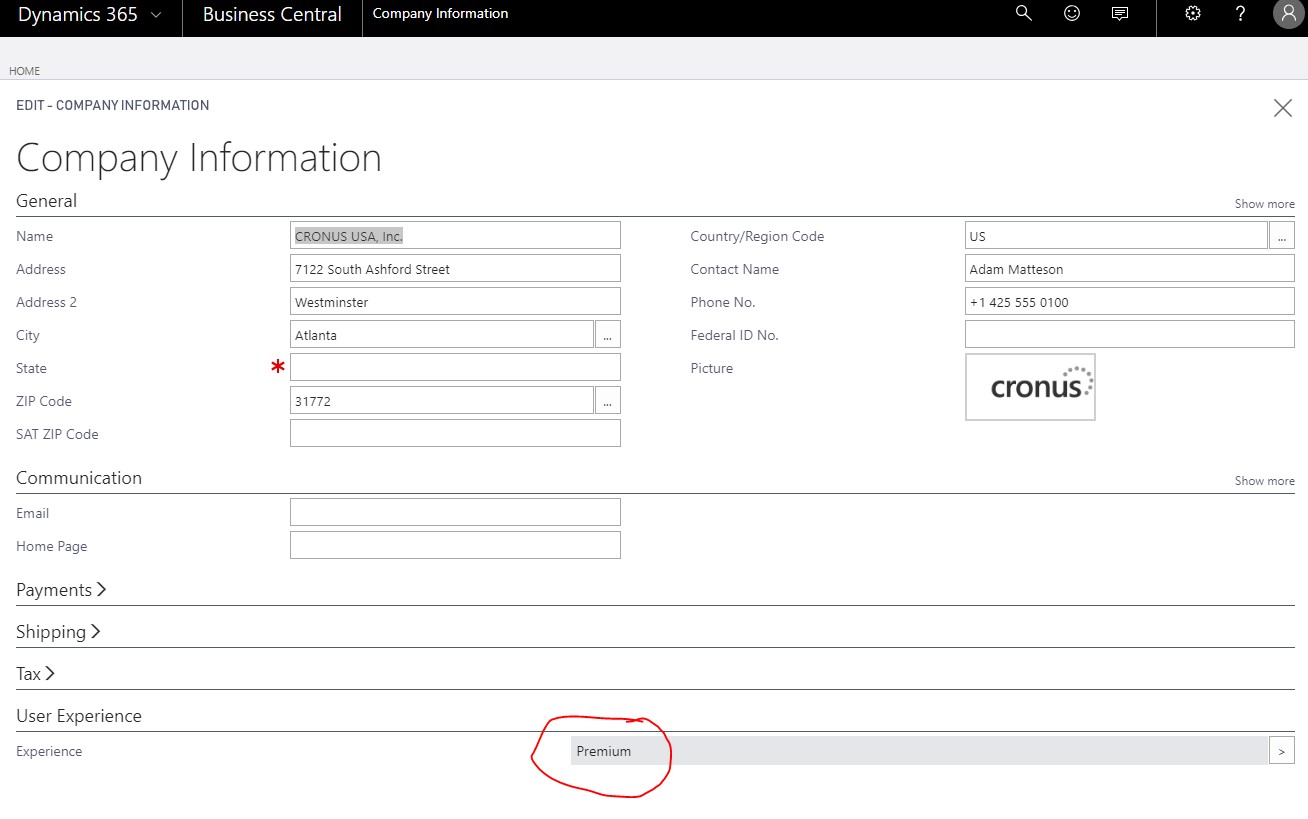The image size is (1308, 819).
Task: Click the Address field 7122 South Ashford Street
Action: pyautogui.click(x=455, y=269)
